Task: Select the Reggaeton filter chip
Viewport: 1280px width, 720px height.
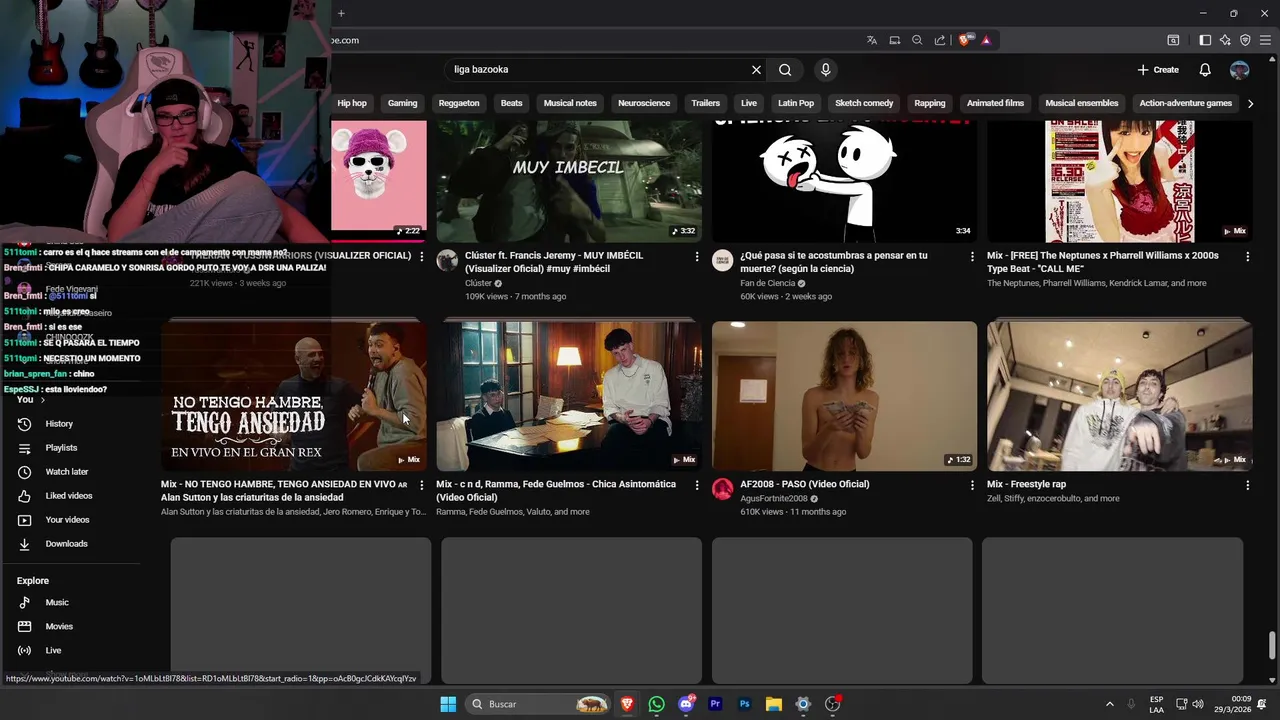Action: [x=459, y=103]
